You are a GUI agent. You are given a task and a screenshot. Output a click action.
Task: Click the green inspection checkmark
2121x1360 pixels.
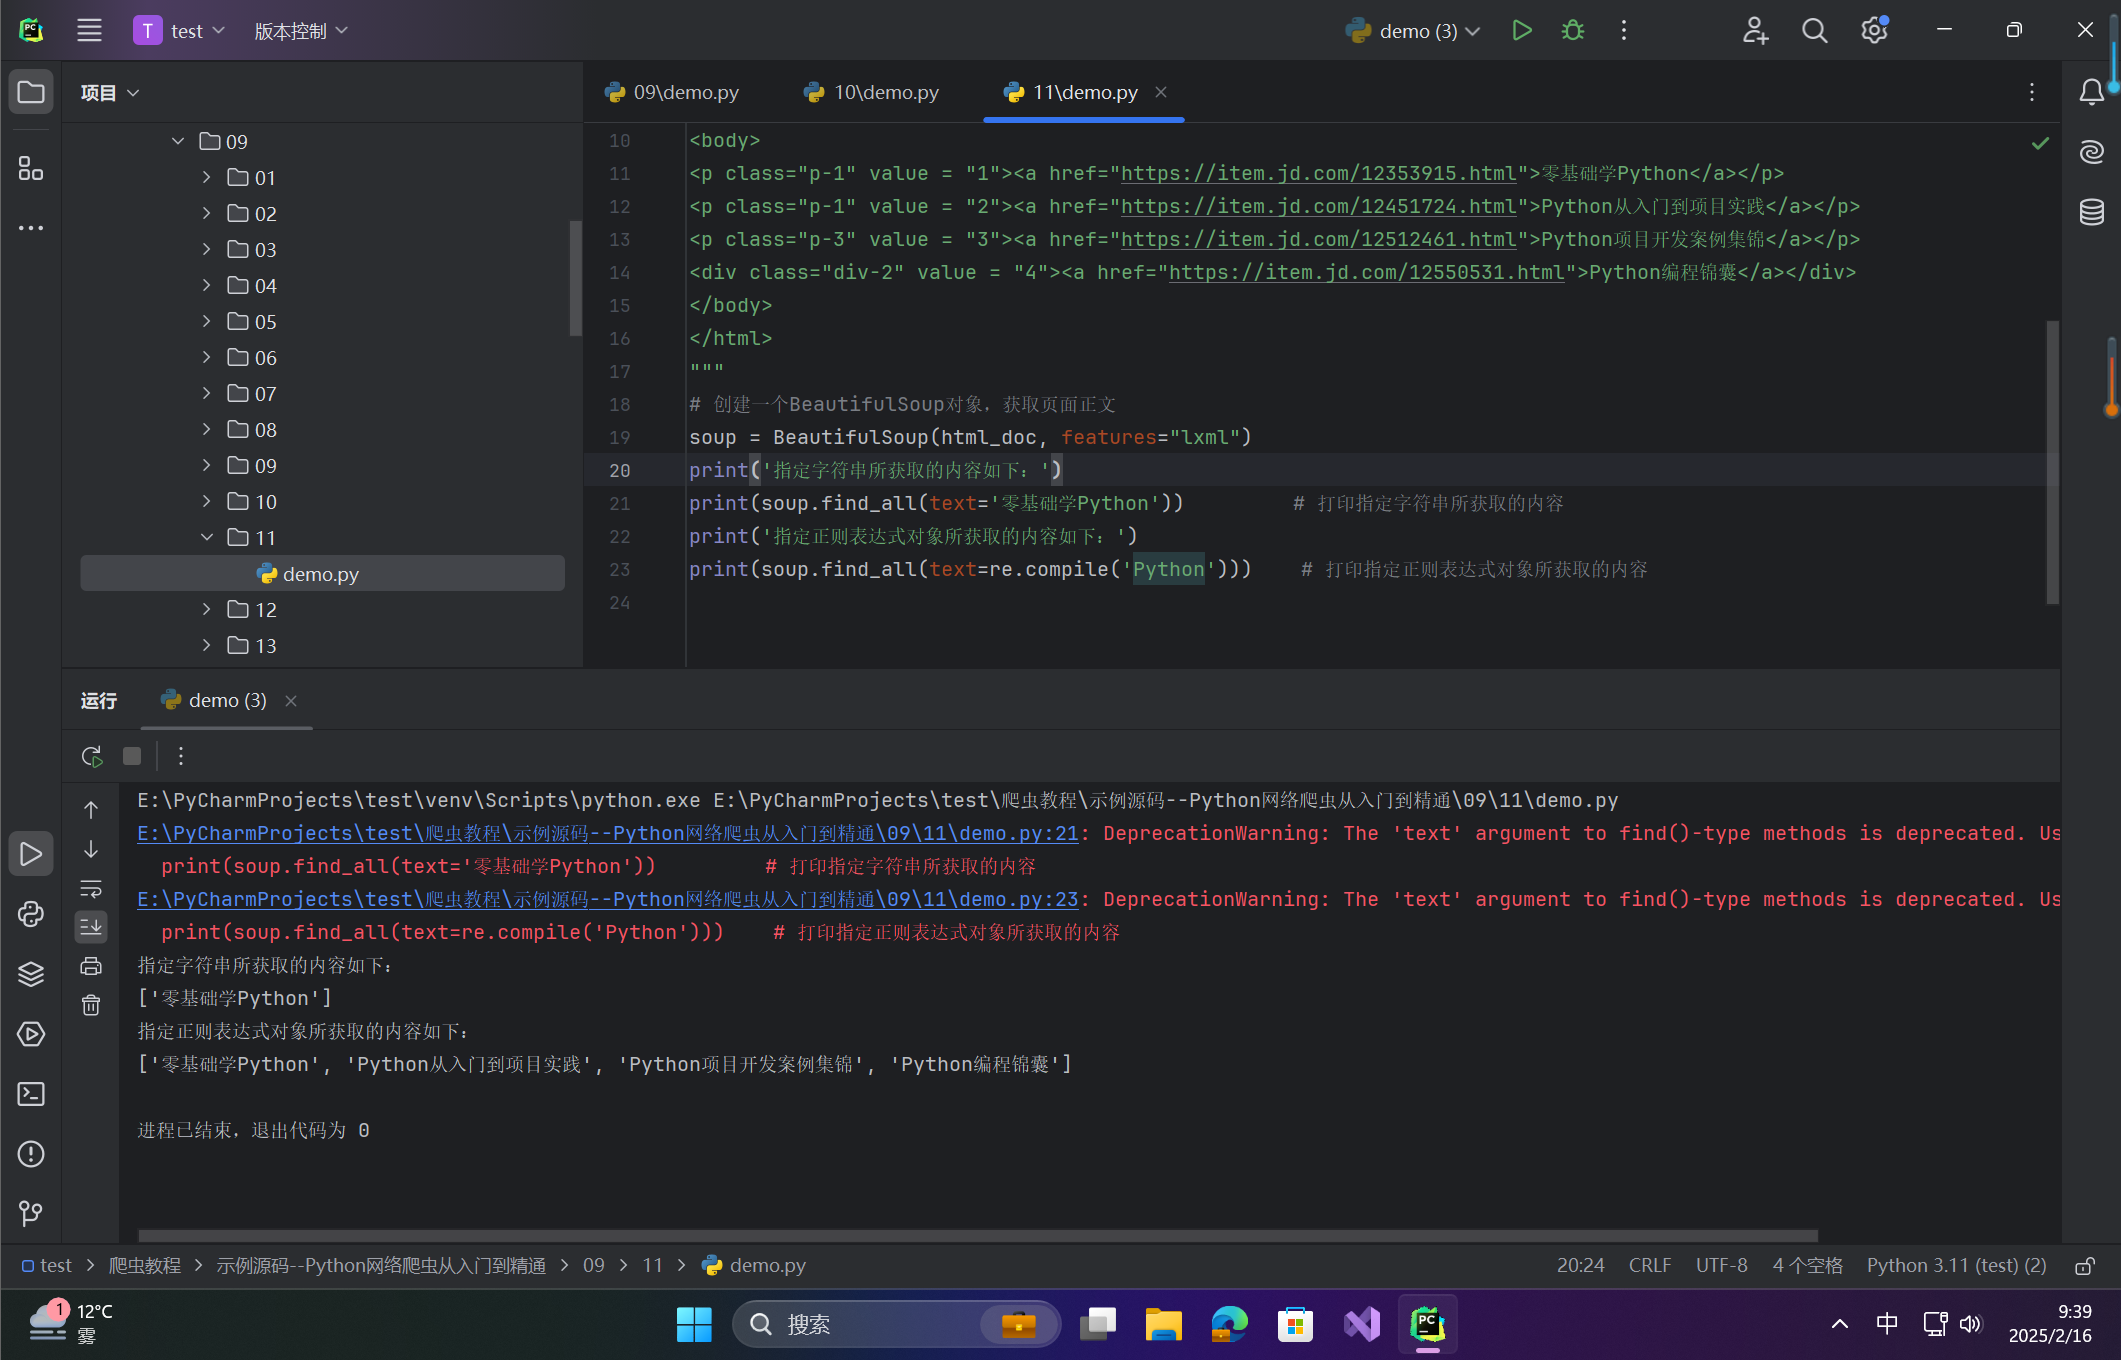pyautogui.click(x=2040, y=143)
